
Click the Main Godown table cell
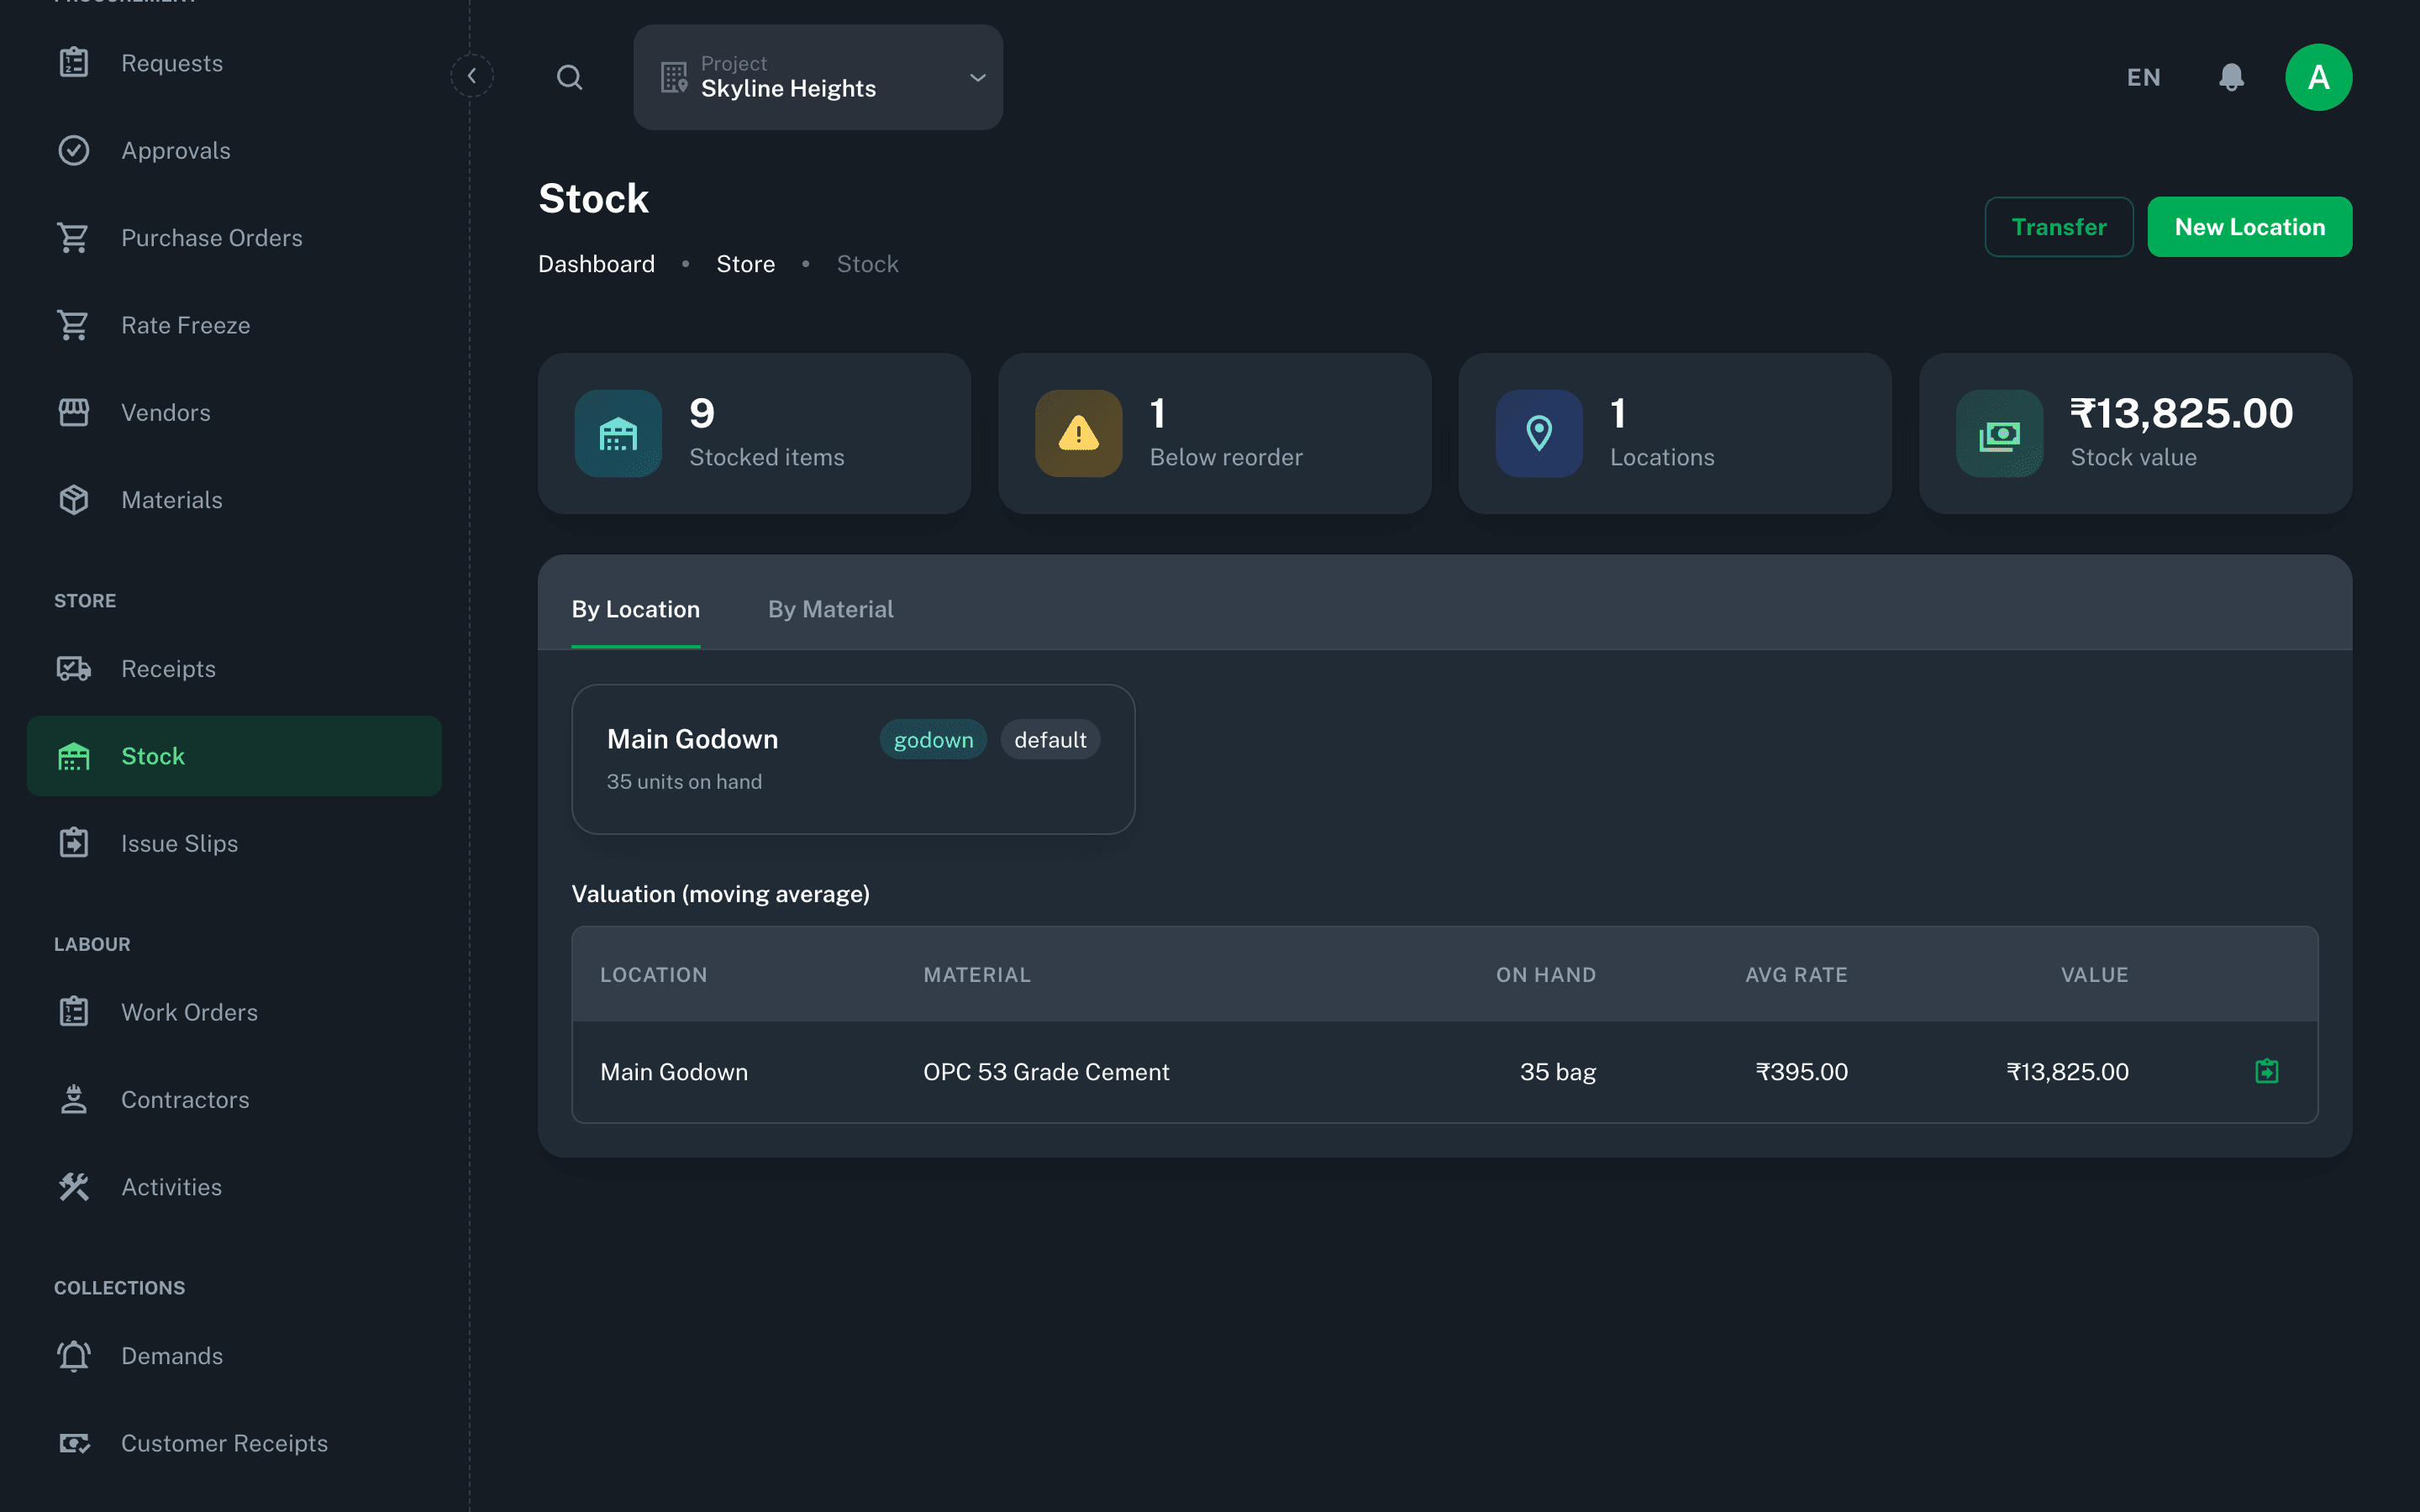[674, 1072]
